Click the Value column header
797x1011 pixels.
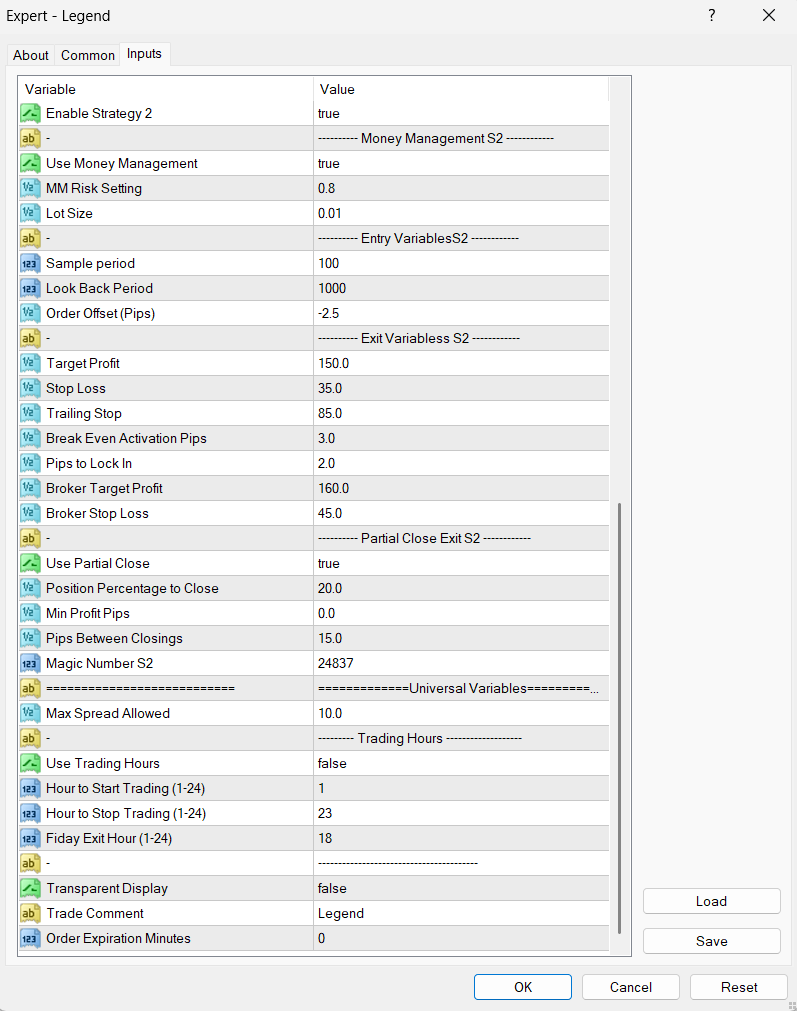pyautogui.click(x=461, y=89)
